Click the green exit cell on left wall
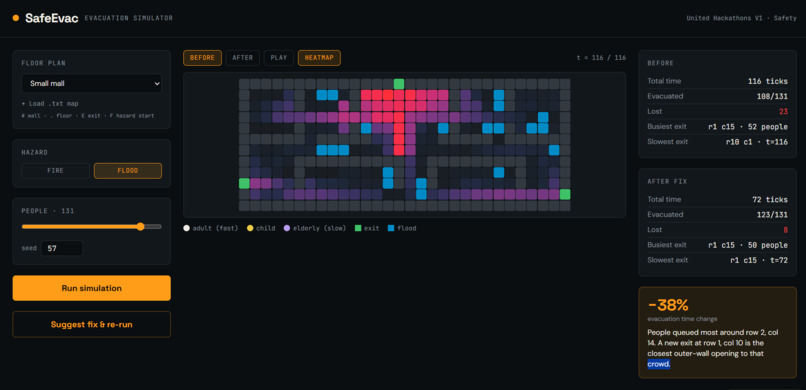Viewport: 806px width, 390px height. pyautogui.click(x=244, y=183)
